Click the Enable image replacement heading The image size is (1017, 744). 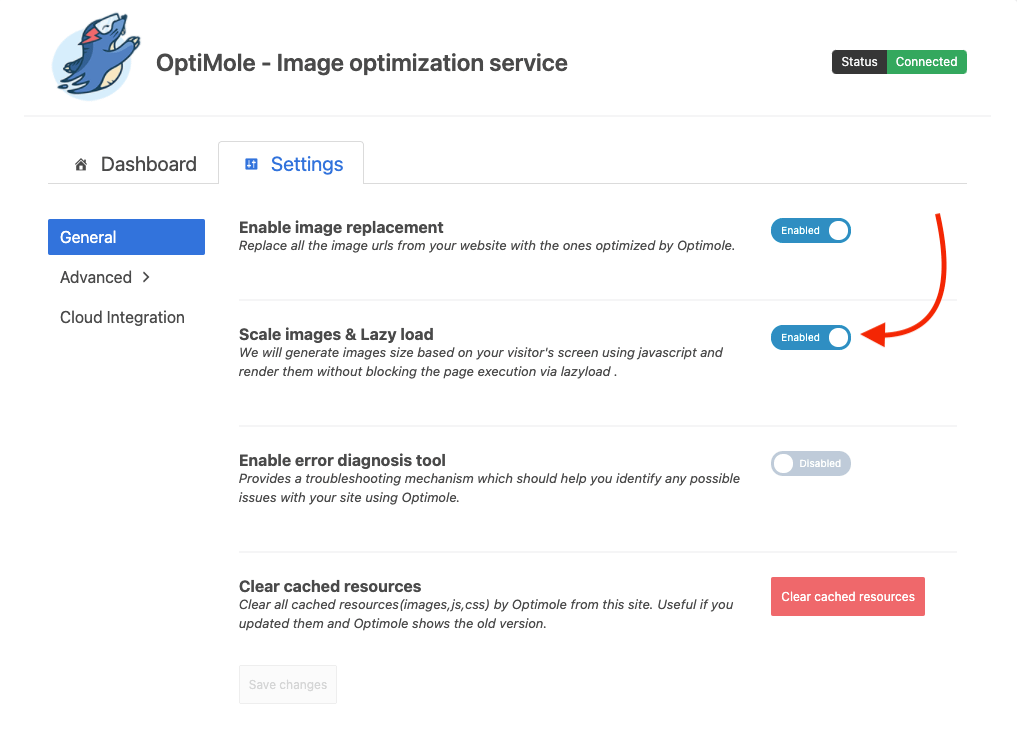point(341,228)
